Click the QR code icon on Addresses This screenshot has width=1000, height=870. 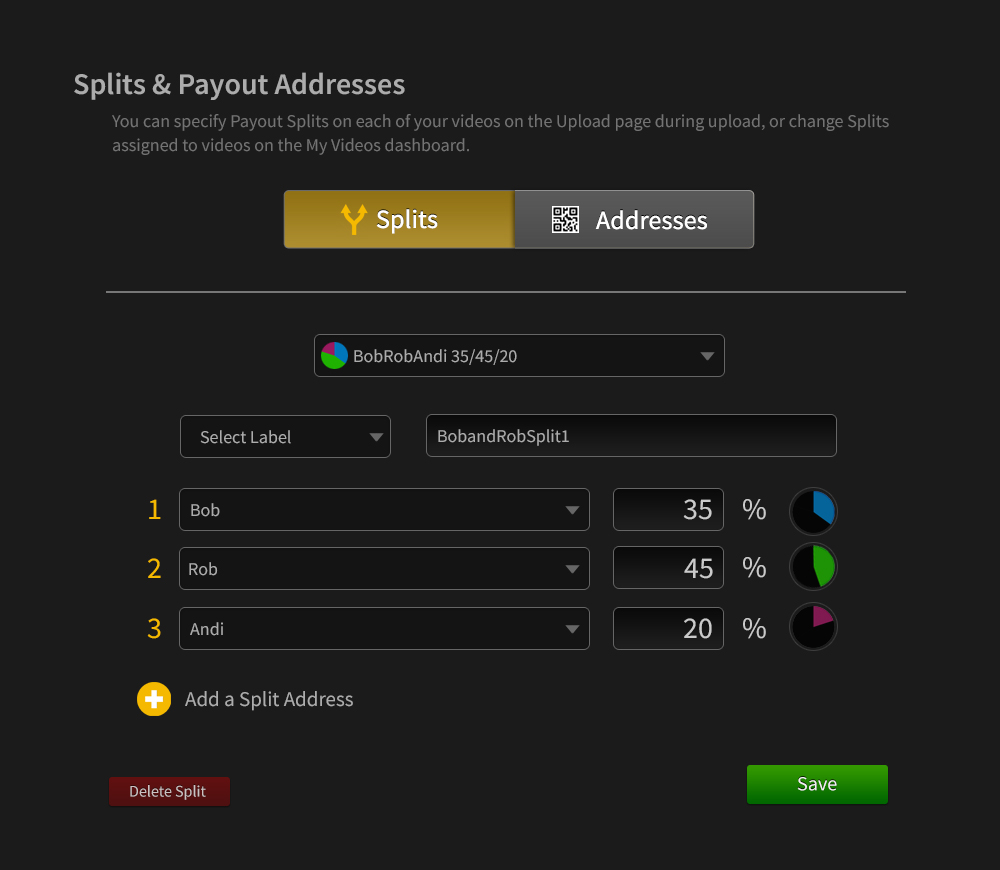[566, 220]
